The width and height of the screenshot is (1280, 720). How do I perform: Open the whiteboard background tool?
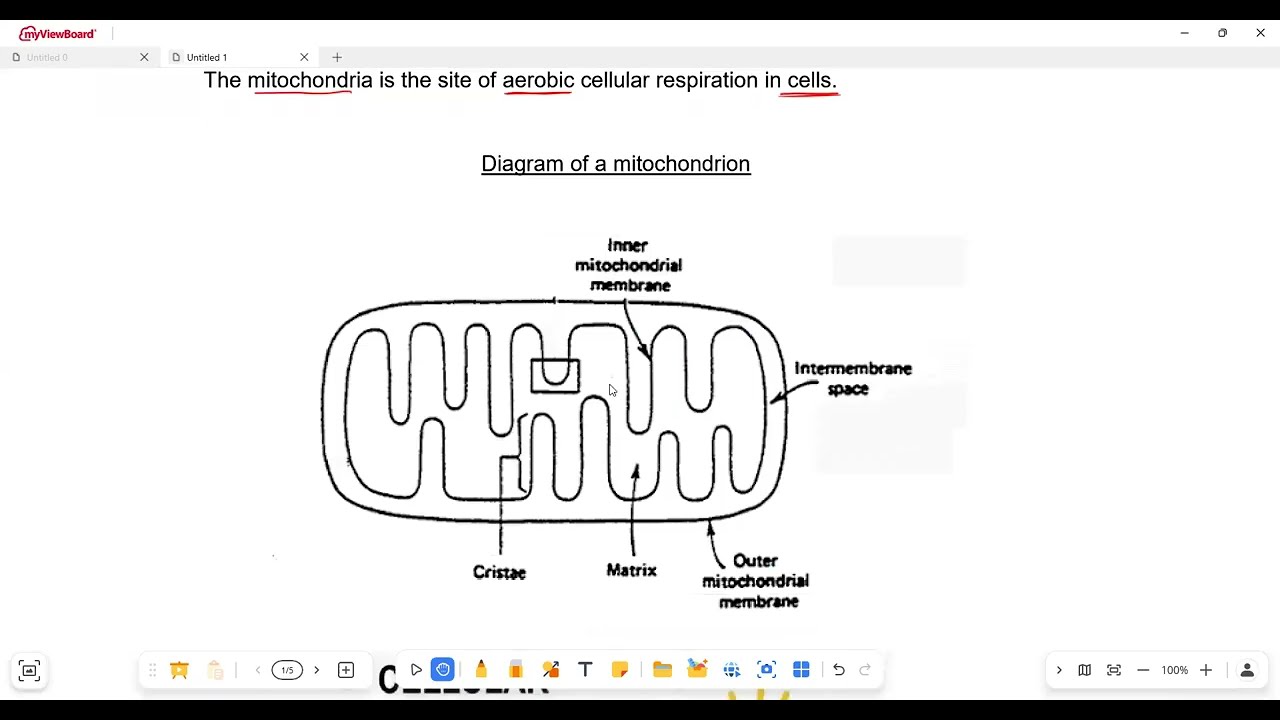pyautogui.click(x=180, y=670)
